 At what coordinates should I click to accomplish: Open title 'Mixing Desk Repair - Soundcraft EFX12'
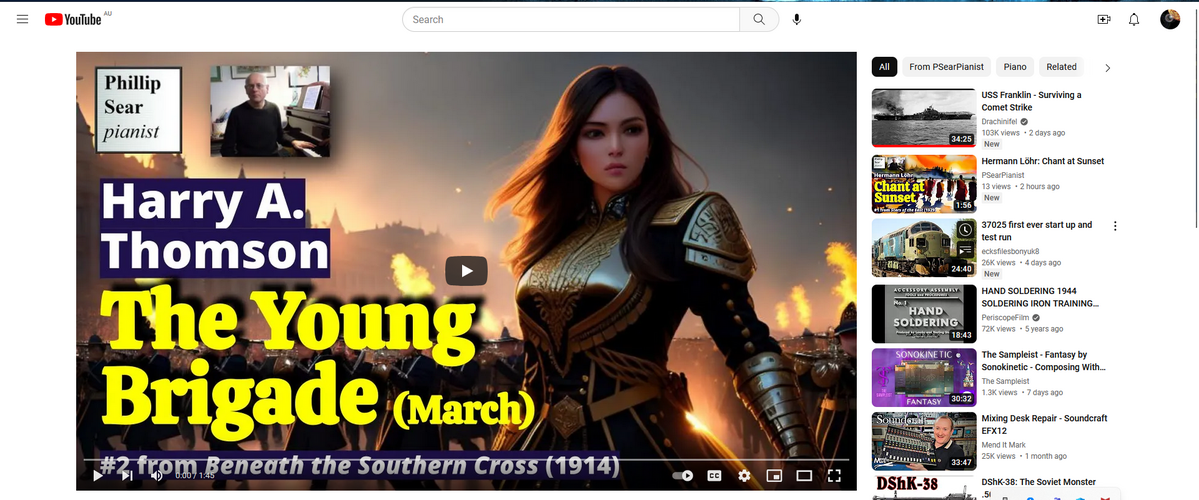[1044, 424]
